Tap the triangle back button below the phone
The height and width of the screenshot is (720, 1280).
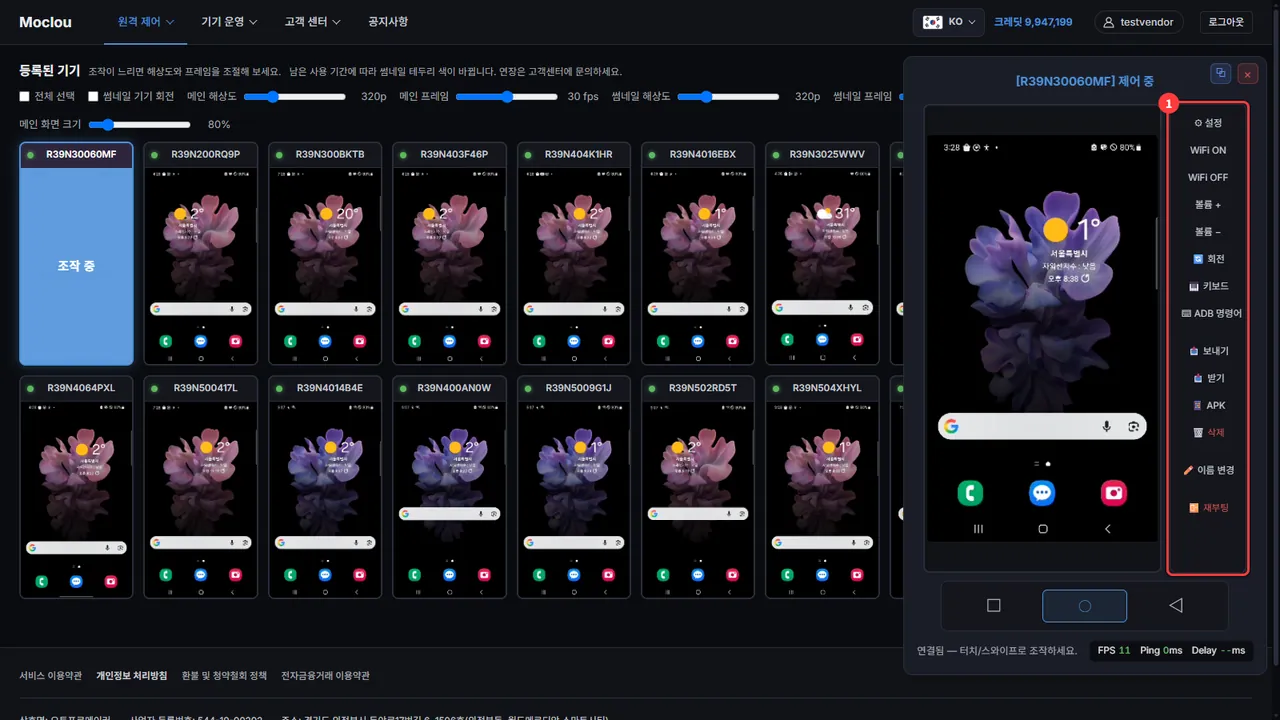click(x=1176, y=605)
